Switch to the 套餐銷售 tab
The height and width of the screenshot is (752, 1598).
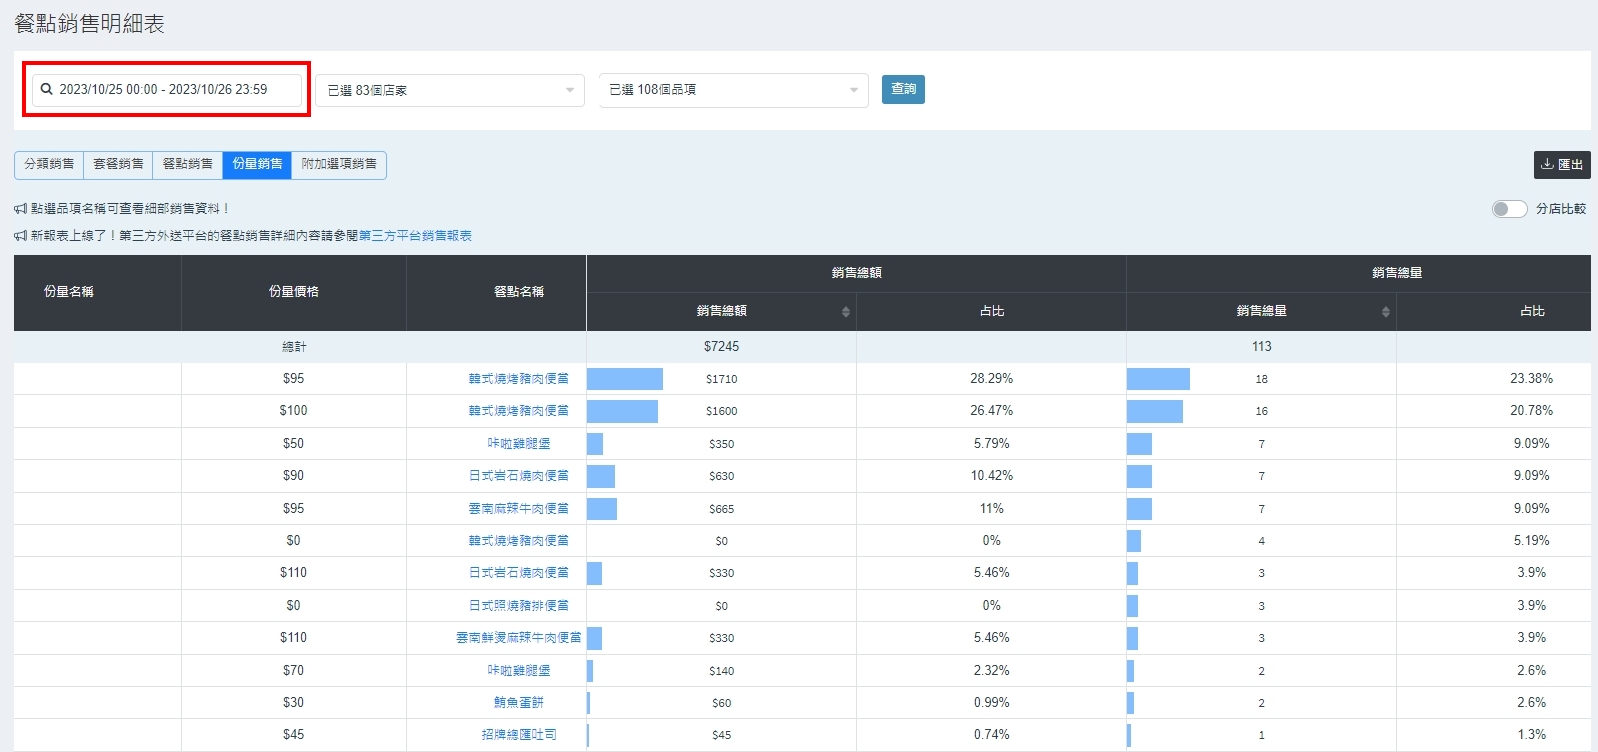[x=118, y=164]
